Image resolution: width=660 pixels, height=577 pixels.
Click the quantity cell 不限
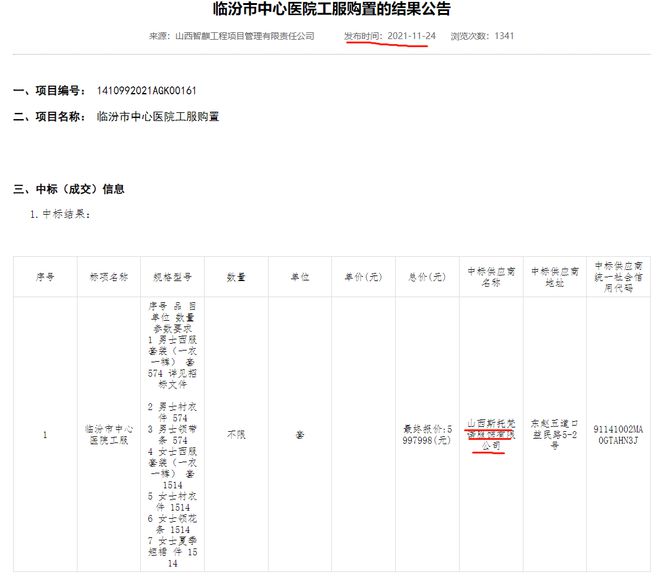236,435
